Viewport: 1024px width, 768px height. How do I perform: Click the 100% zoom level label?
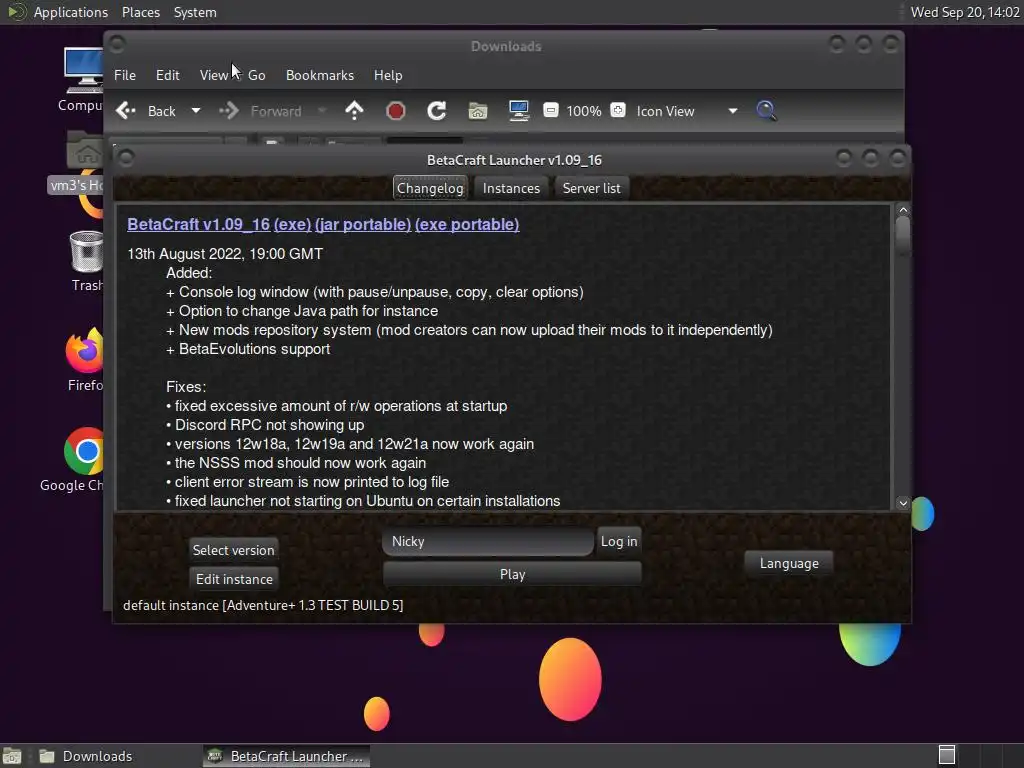(x=583, y=111)
